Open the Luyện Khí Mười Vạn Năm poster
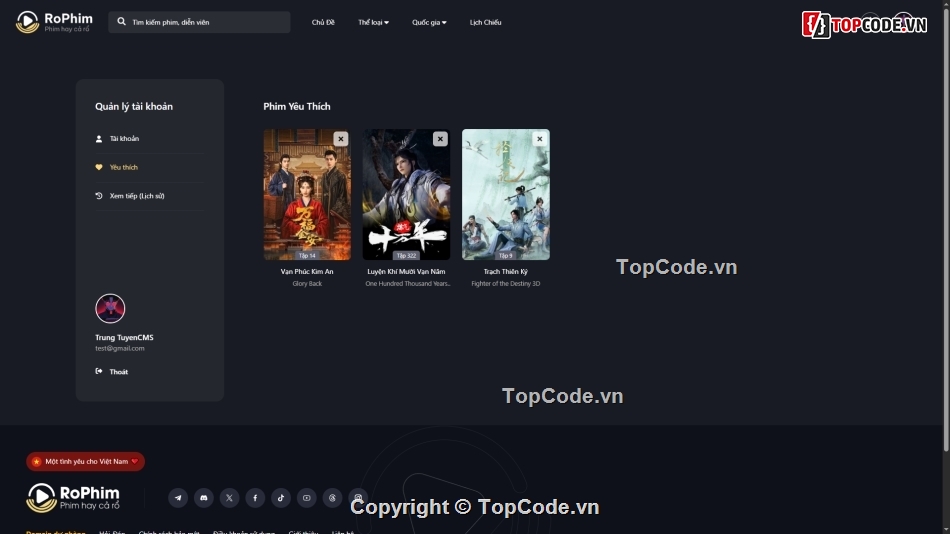The width and height of the screenshot is (950, 534). coord(407,195)
